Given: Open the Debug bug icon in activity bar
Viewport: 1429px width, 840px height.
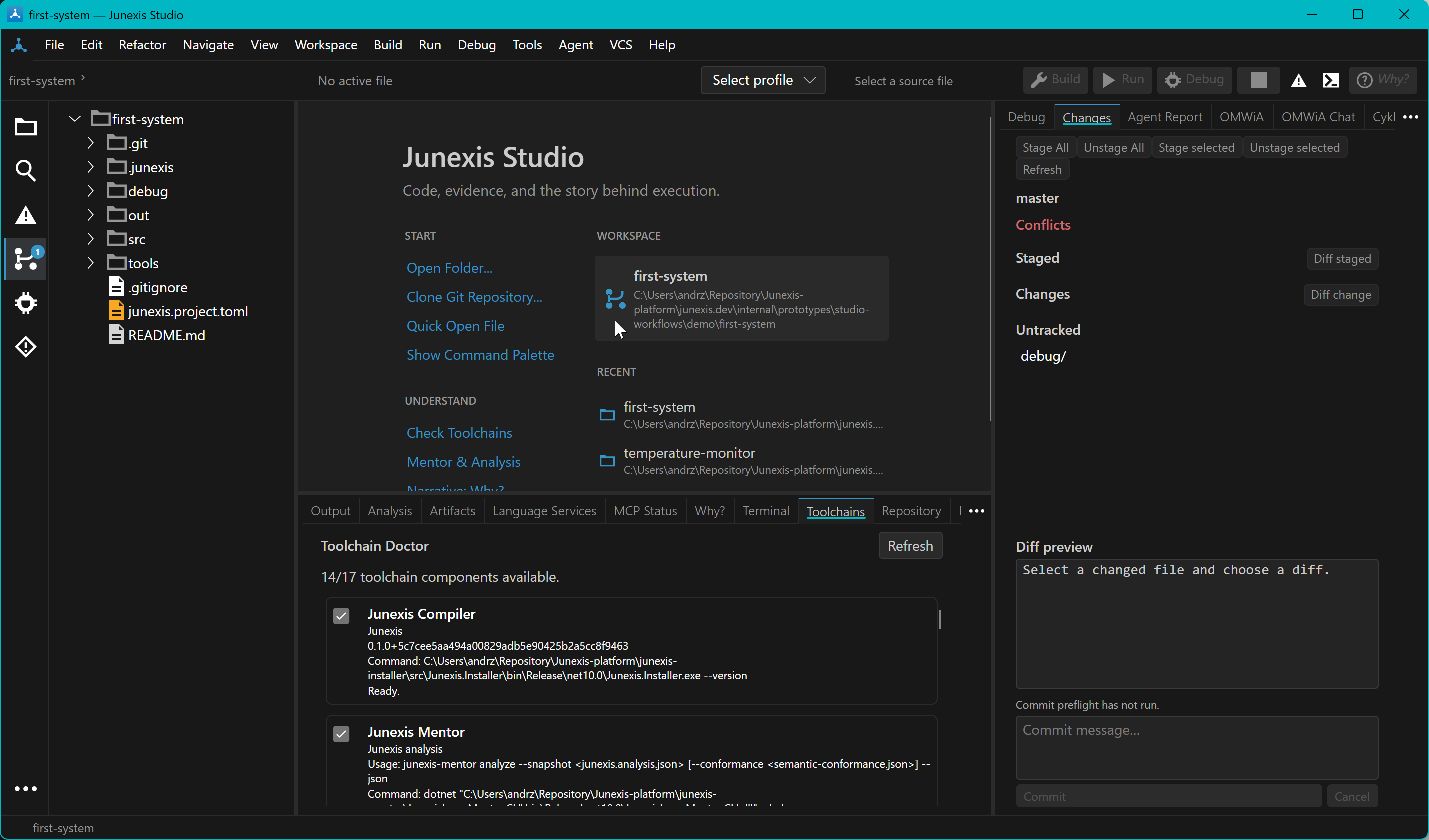Looking at the screenshot, I should [x=26, y=303].
